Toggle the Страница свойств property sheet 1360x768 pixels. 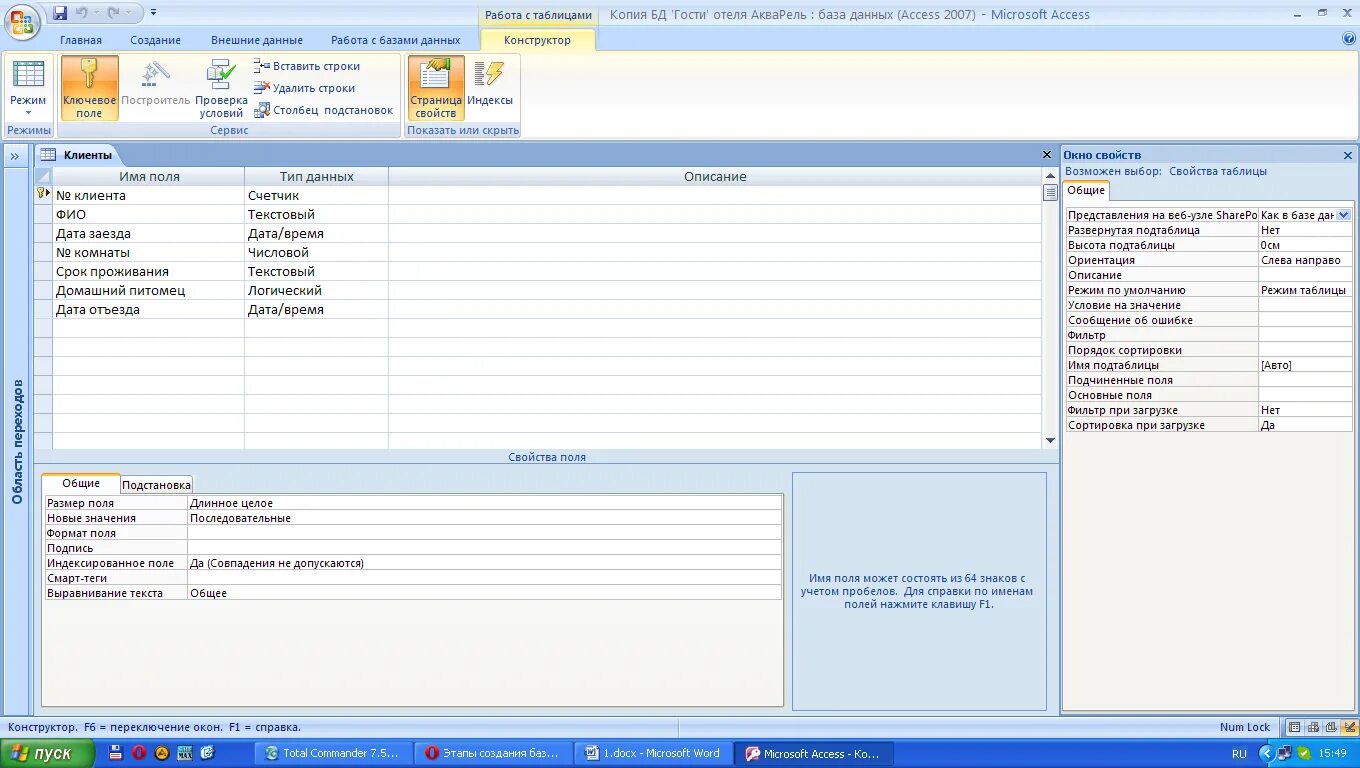pos(436,88)
